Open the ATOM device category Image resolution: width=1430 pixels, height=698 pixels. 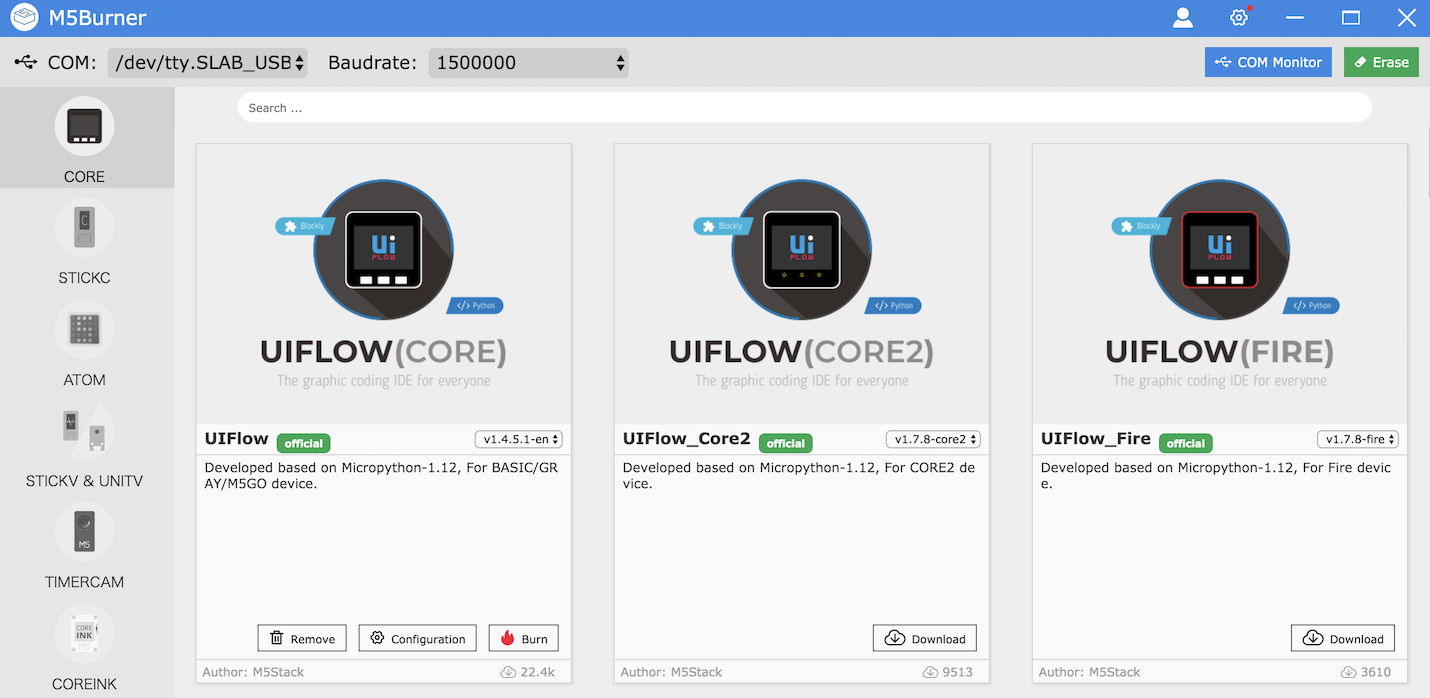click(x=84, y=330)
